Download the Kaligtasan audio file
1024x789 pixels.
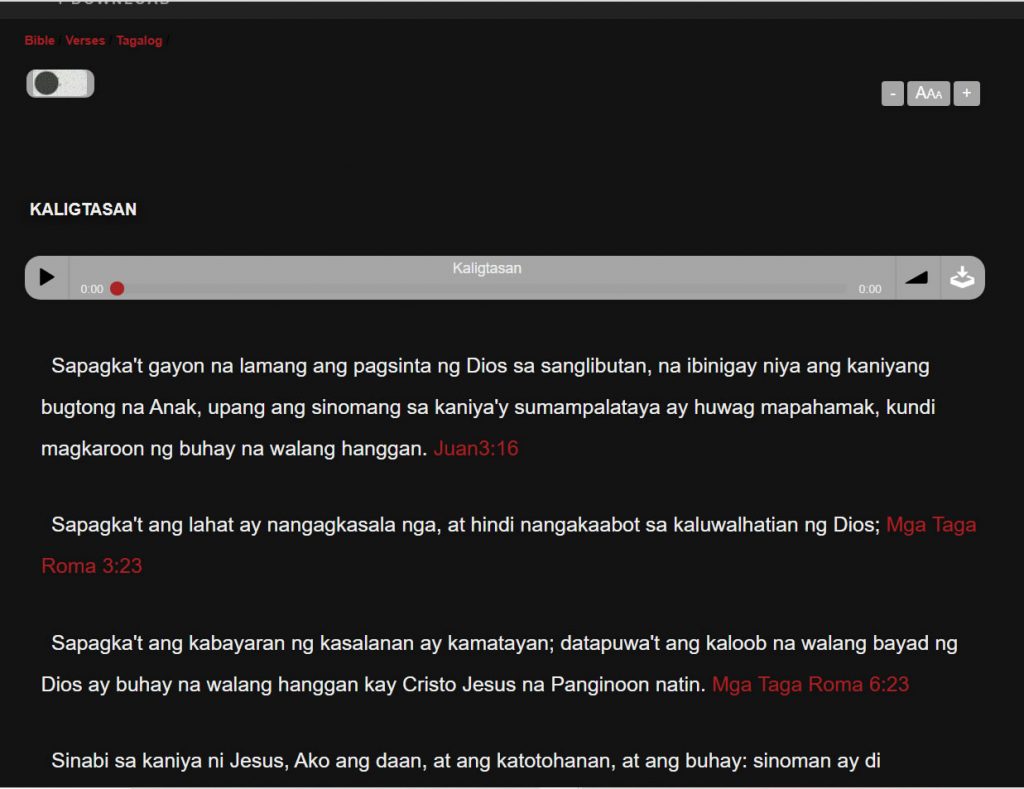tap(962, 278)
